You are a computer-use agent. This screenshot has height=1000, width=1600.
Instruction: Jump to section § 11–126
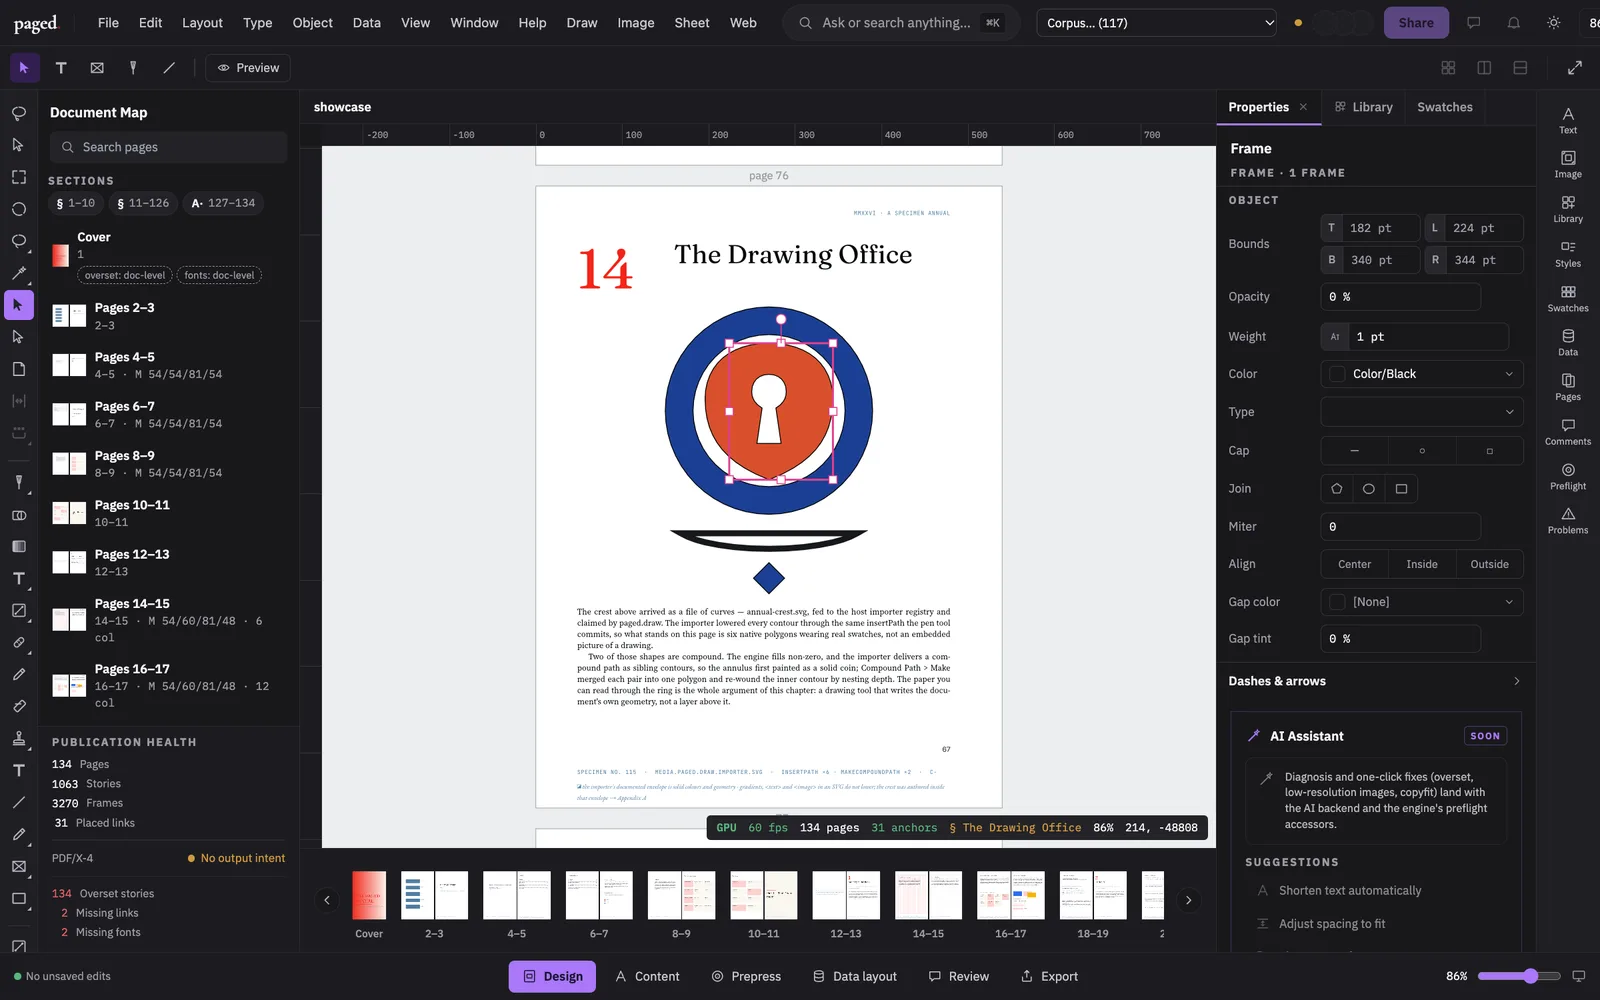[143, 203]
